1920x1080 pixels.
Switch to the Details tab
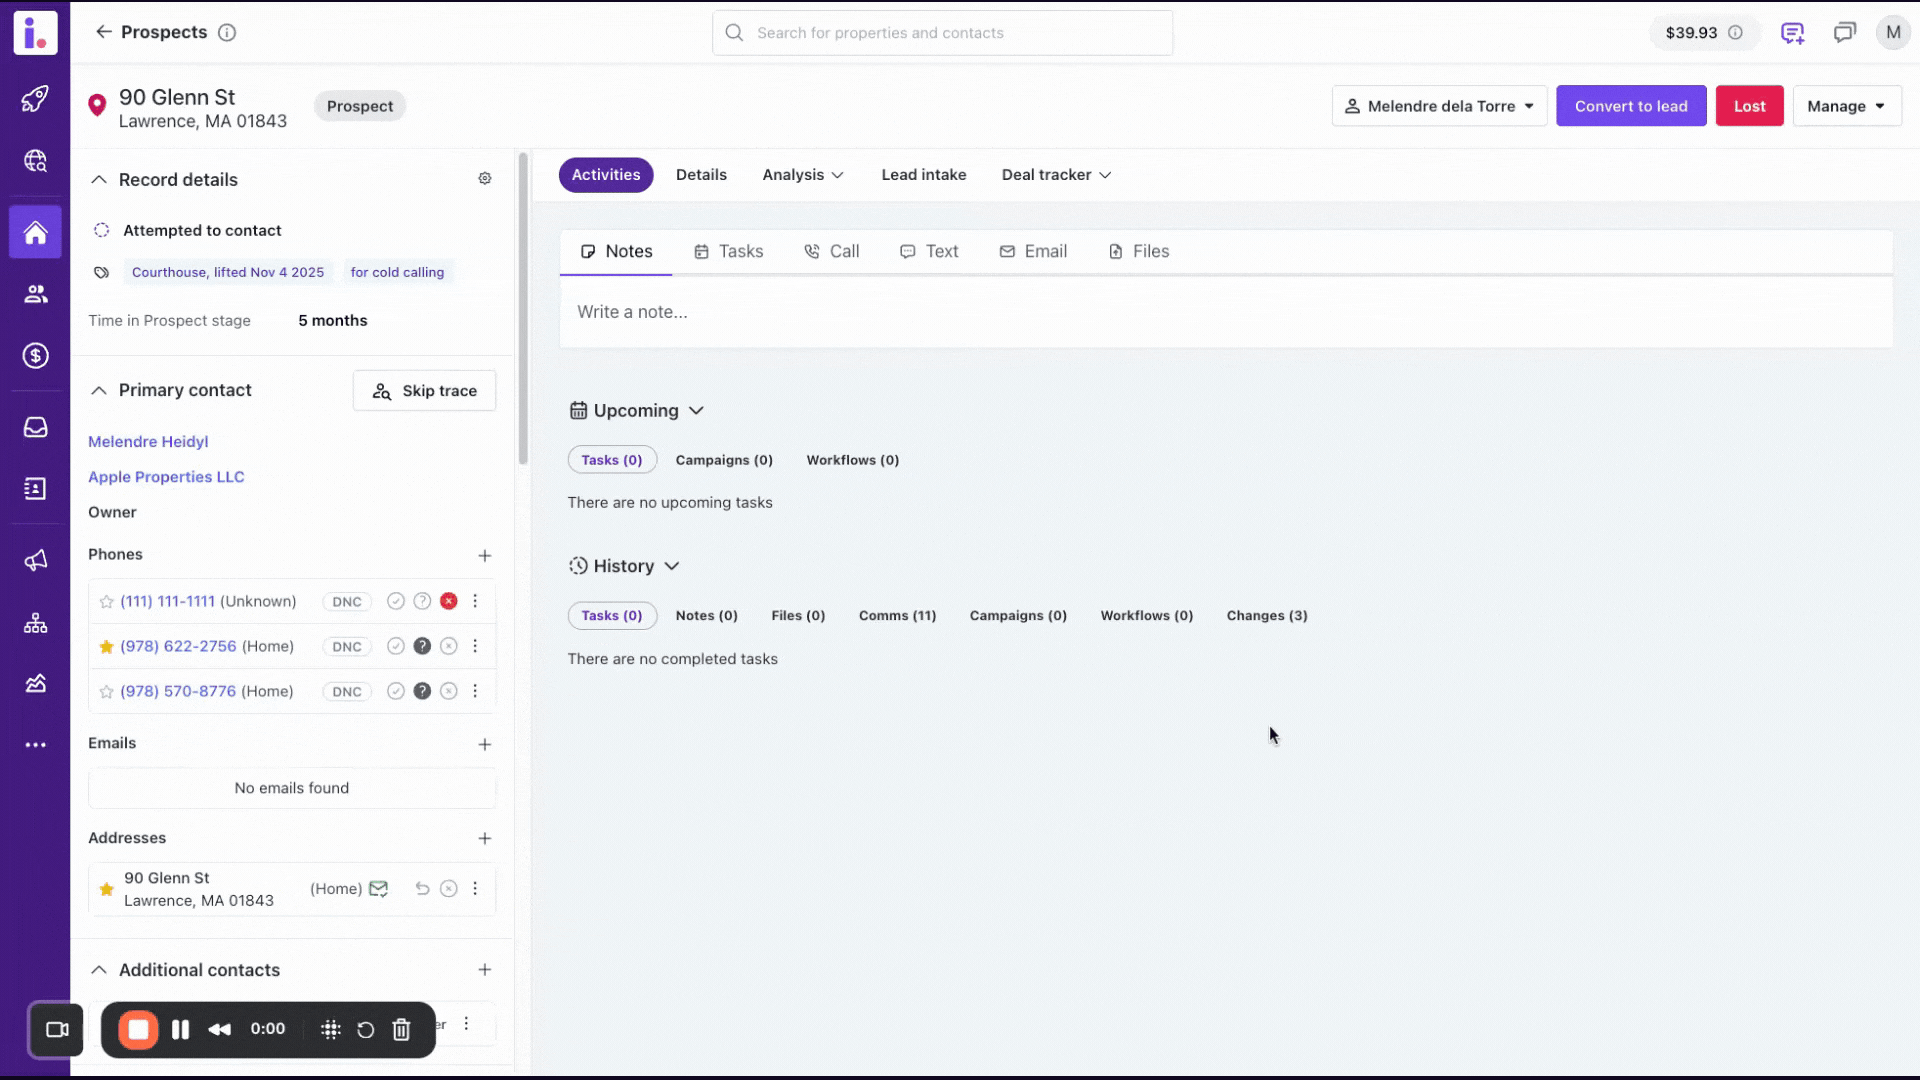tap(701, 174)
